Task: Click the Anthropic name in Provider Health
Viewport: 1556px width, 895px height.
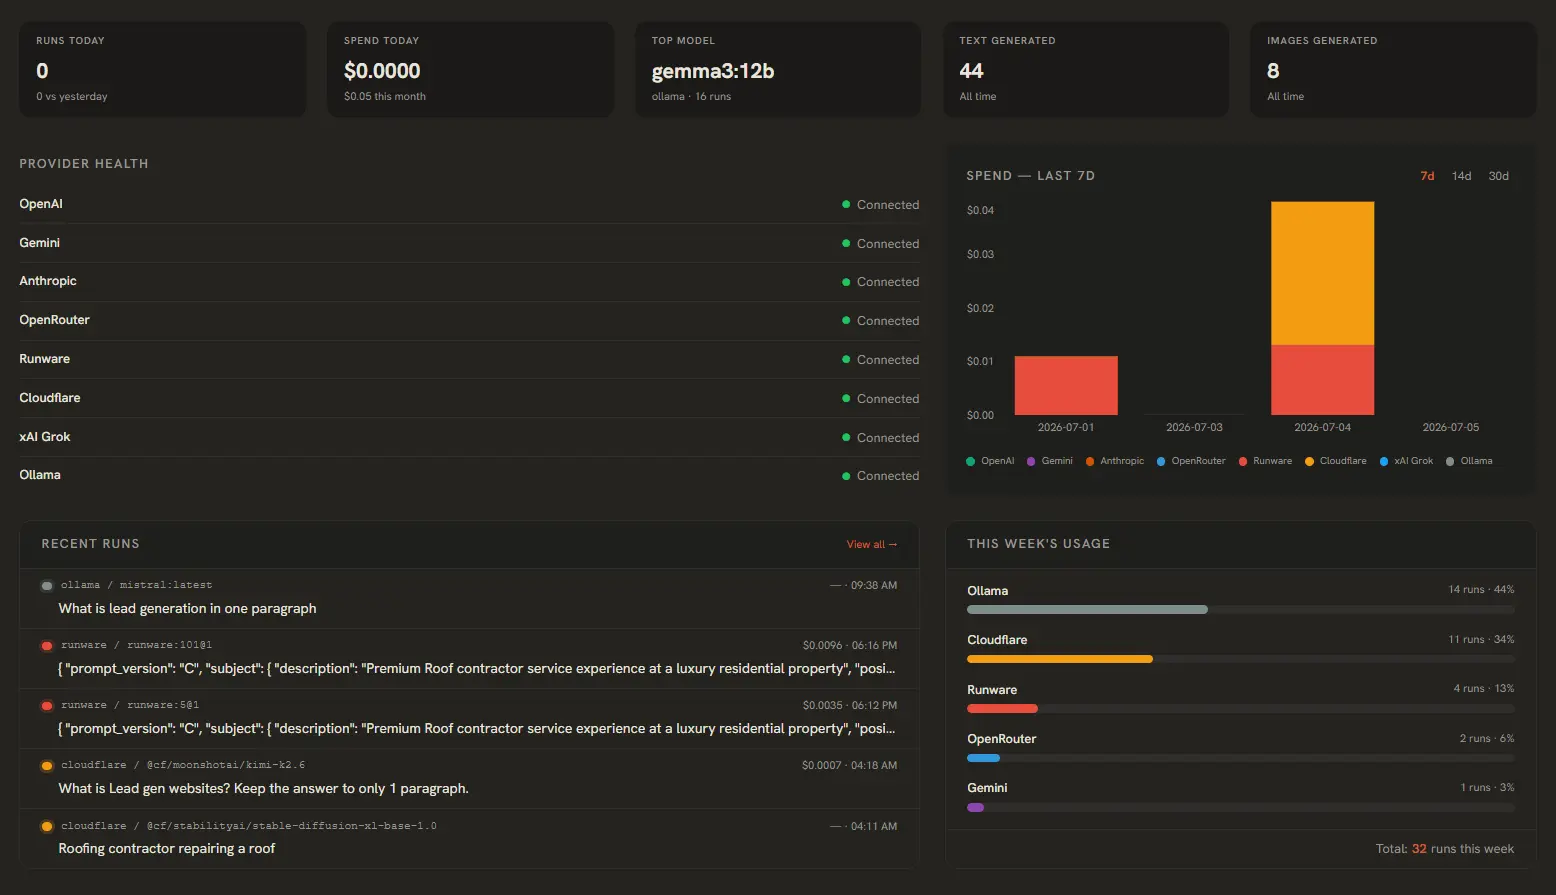Action: pos(48,281)
